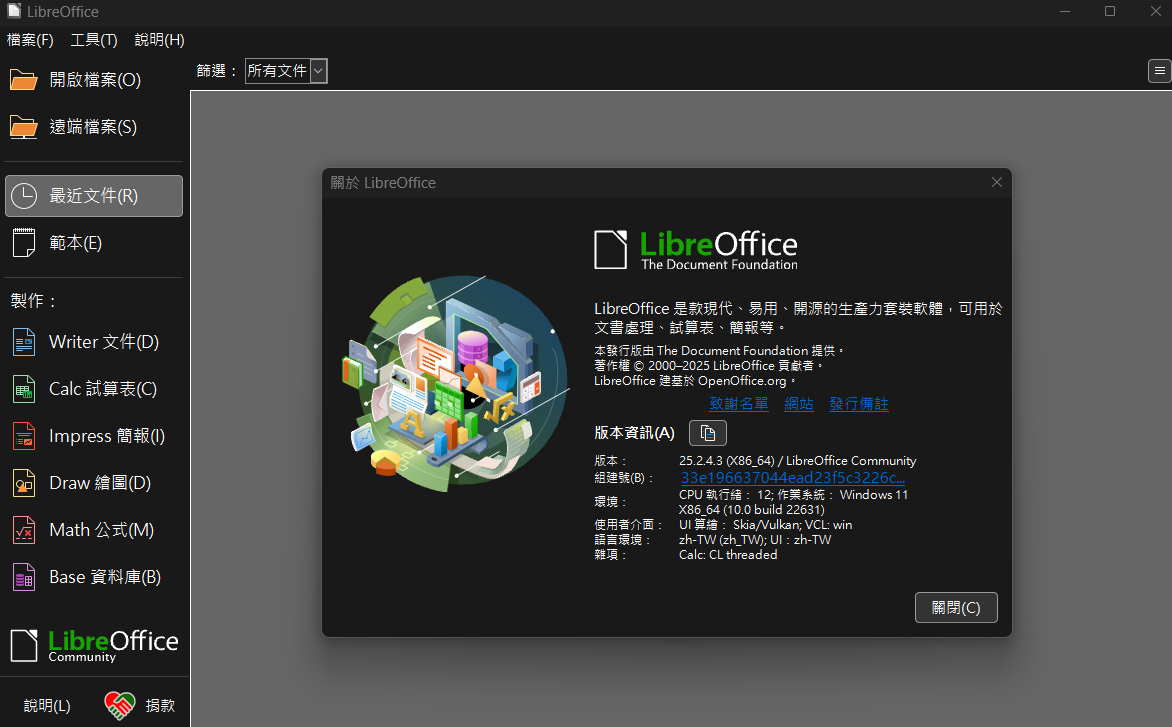The image size is (1172, 727).
Task: Click the Base database icon
Action: (24, 578)
